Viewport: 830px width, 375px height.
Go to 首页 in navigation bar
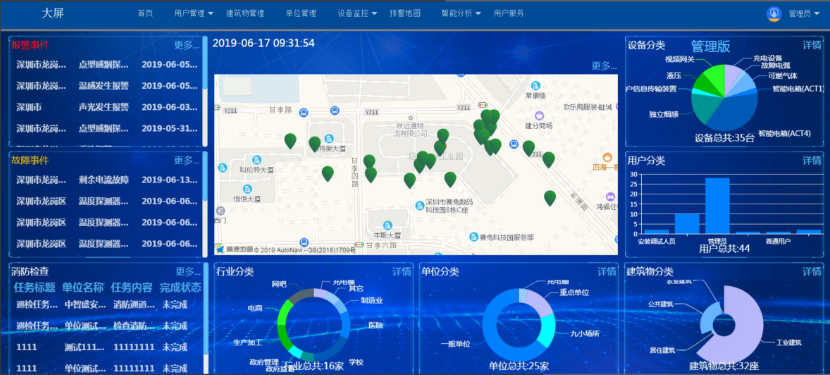pyautogui.click(x=145, y=14)
